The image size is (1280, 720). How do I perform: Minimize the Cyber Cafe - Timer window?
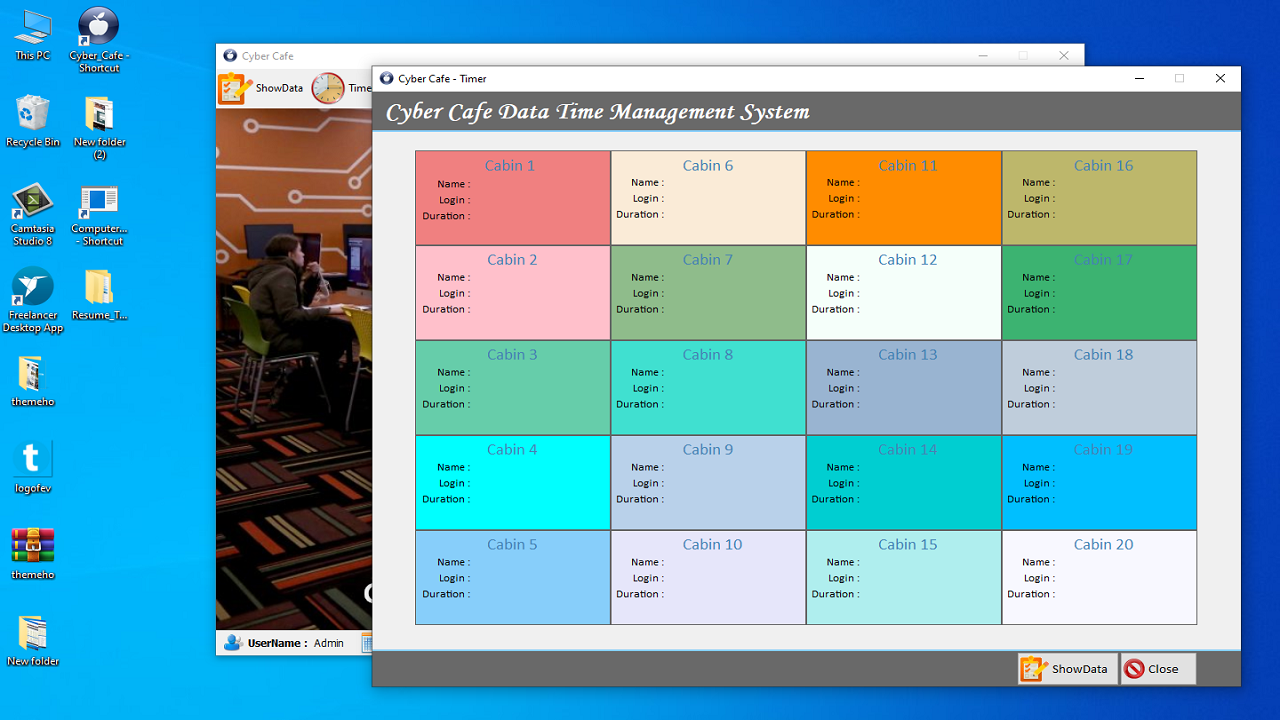(x=1139, y=78)
